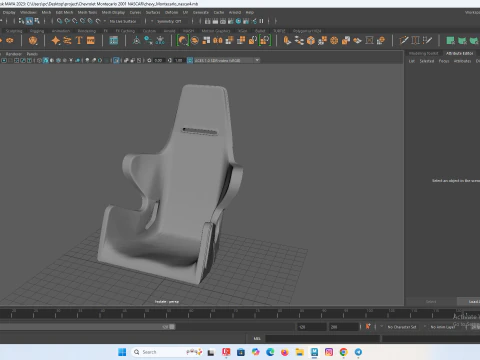
Task: Click the orange cylinder with arrow shelf icon
Action: coord(287,41)
